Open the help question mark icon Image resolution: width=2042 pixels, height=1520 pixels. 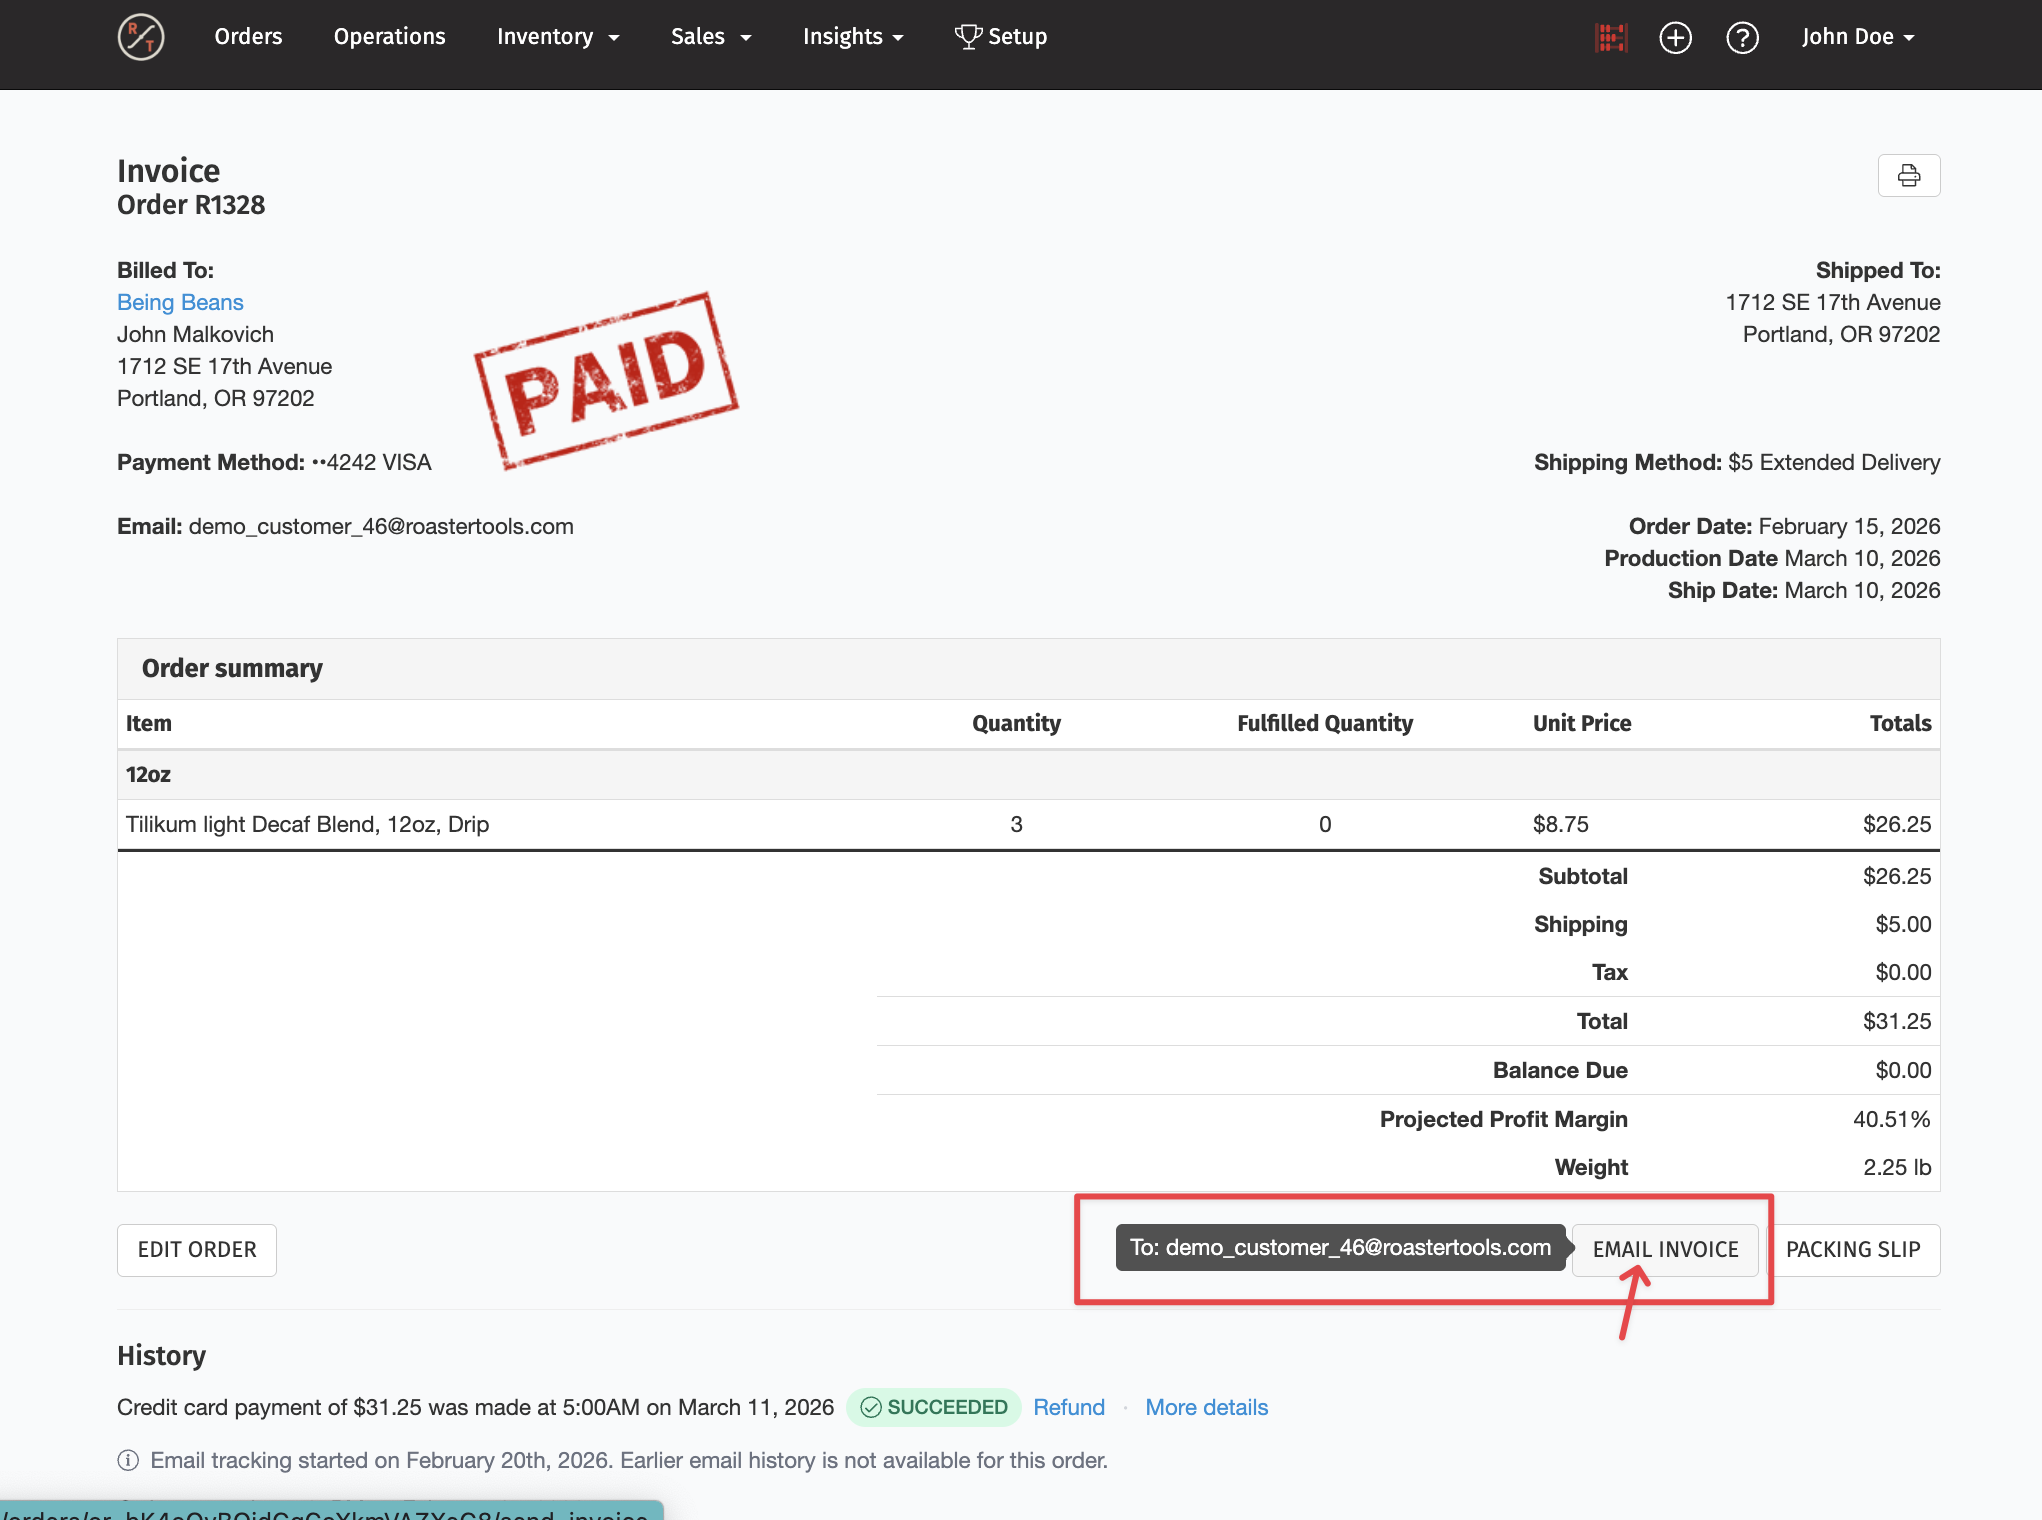click(1742, 38)
